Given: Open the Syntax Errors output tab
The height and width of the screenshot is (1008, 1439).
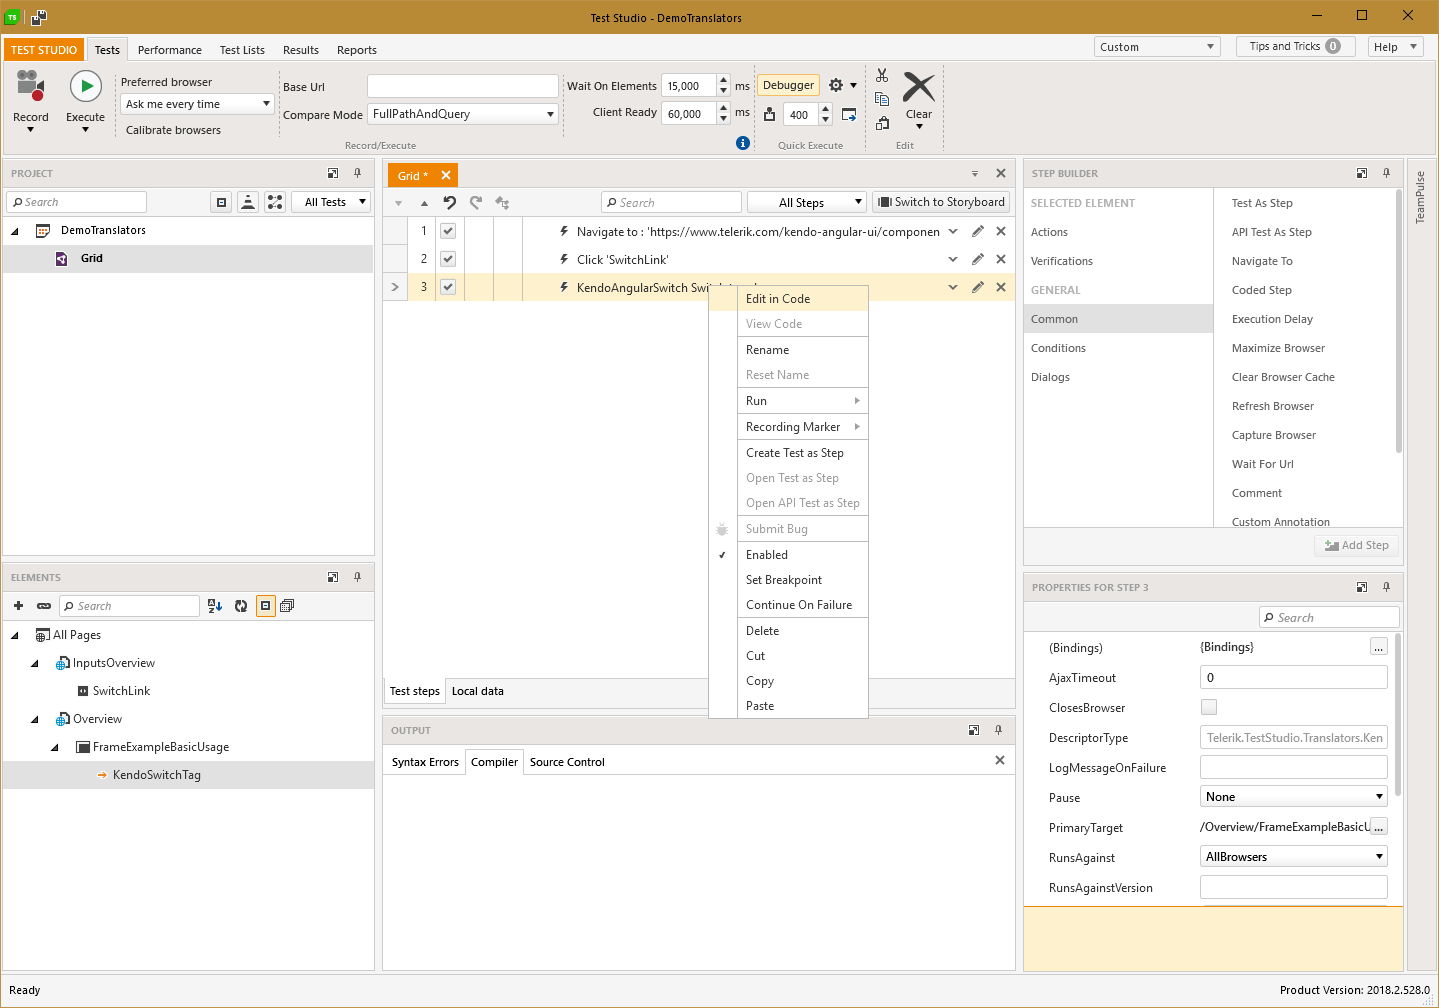Looking at the screenshot, I should click(425, 762).
